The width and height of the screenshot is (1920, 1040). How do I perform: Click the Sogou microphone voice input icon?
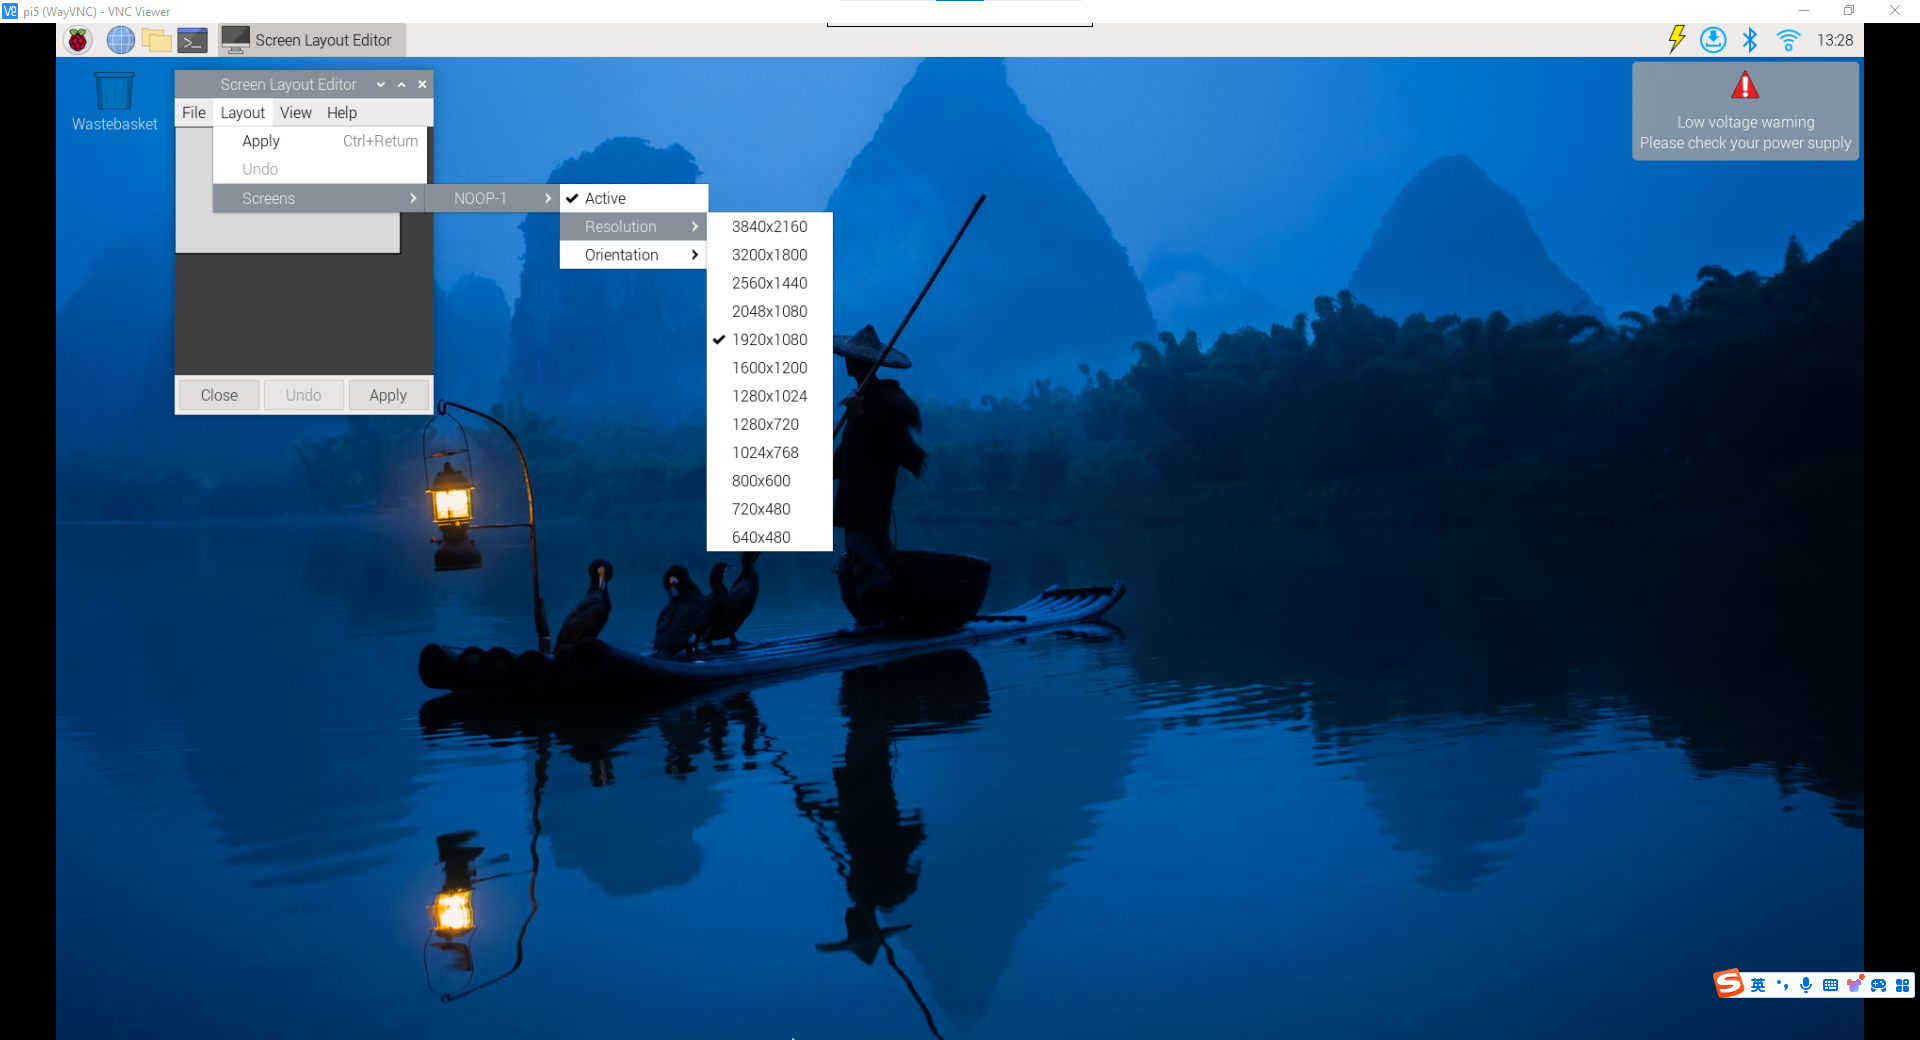pos(1806,985)
